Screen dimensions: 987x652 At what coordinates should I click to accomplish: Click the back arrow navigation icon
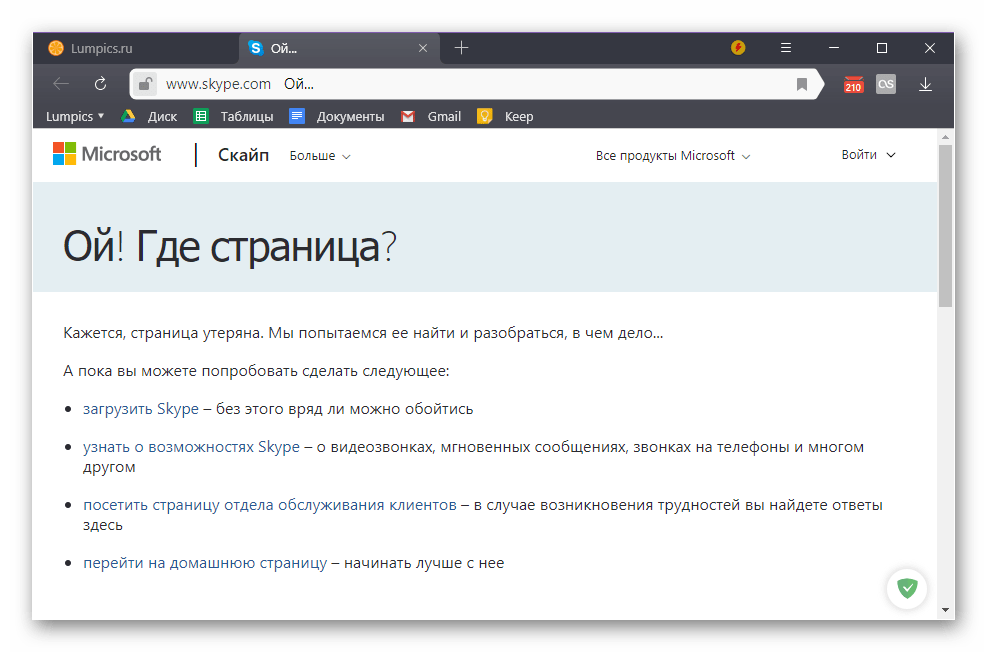61,85
